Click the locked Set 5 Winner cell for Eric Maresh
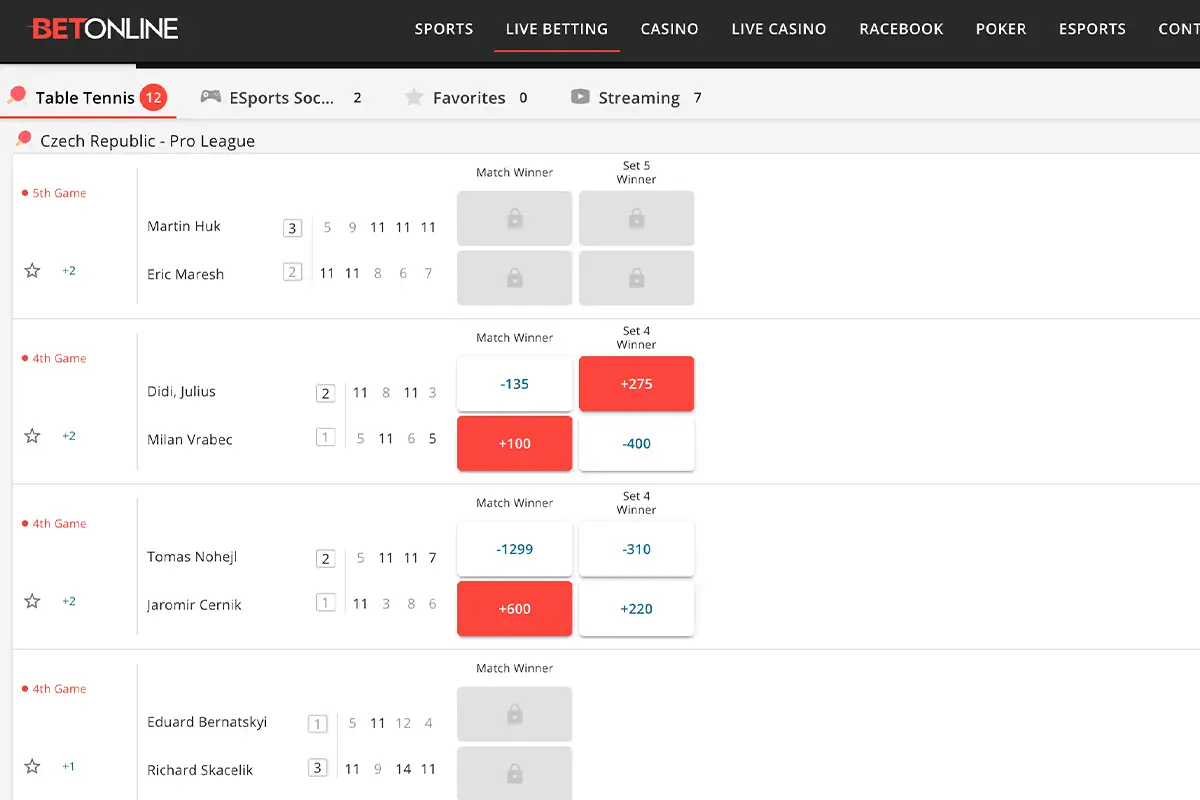Screen dimensions: 1200x800 tap(636, 278)
